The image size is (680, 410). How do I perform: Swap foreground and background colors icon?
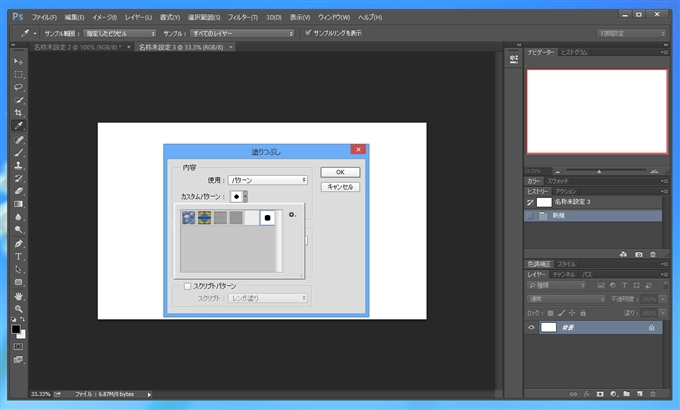(x=22, y=319)
